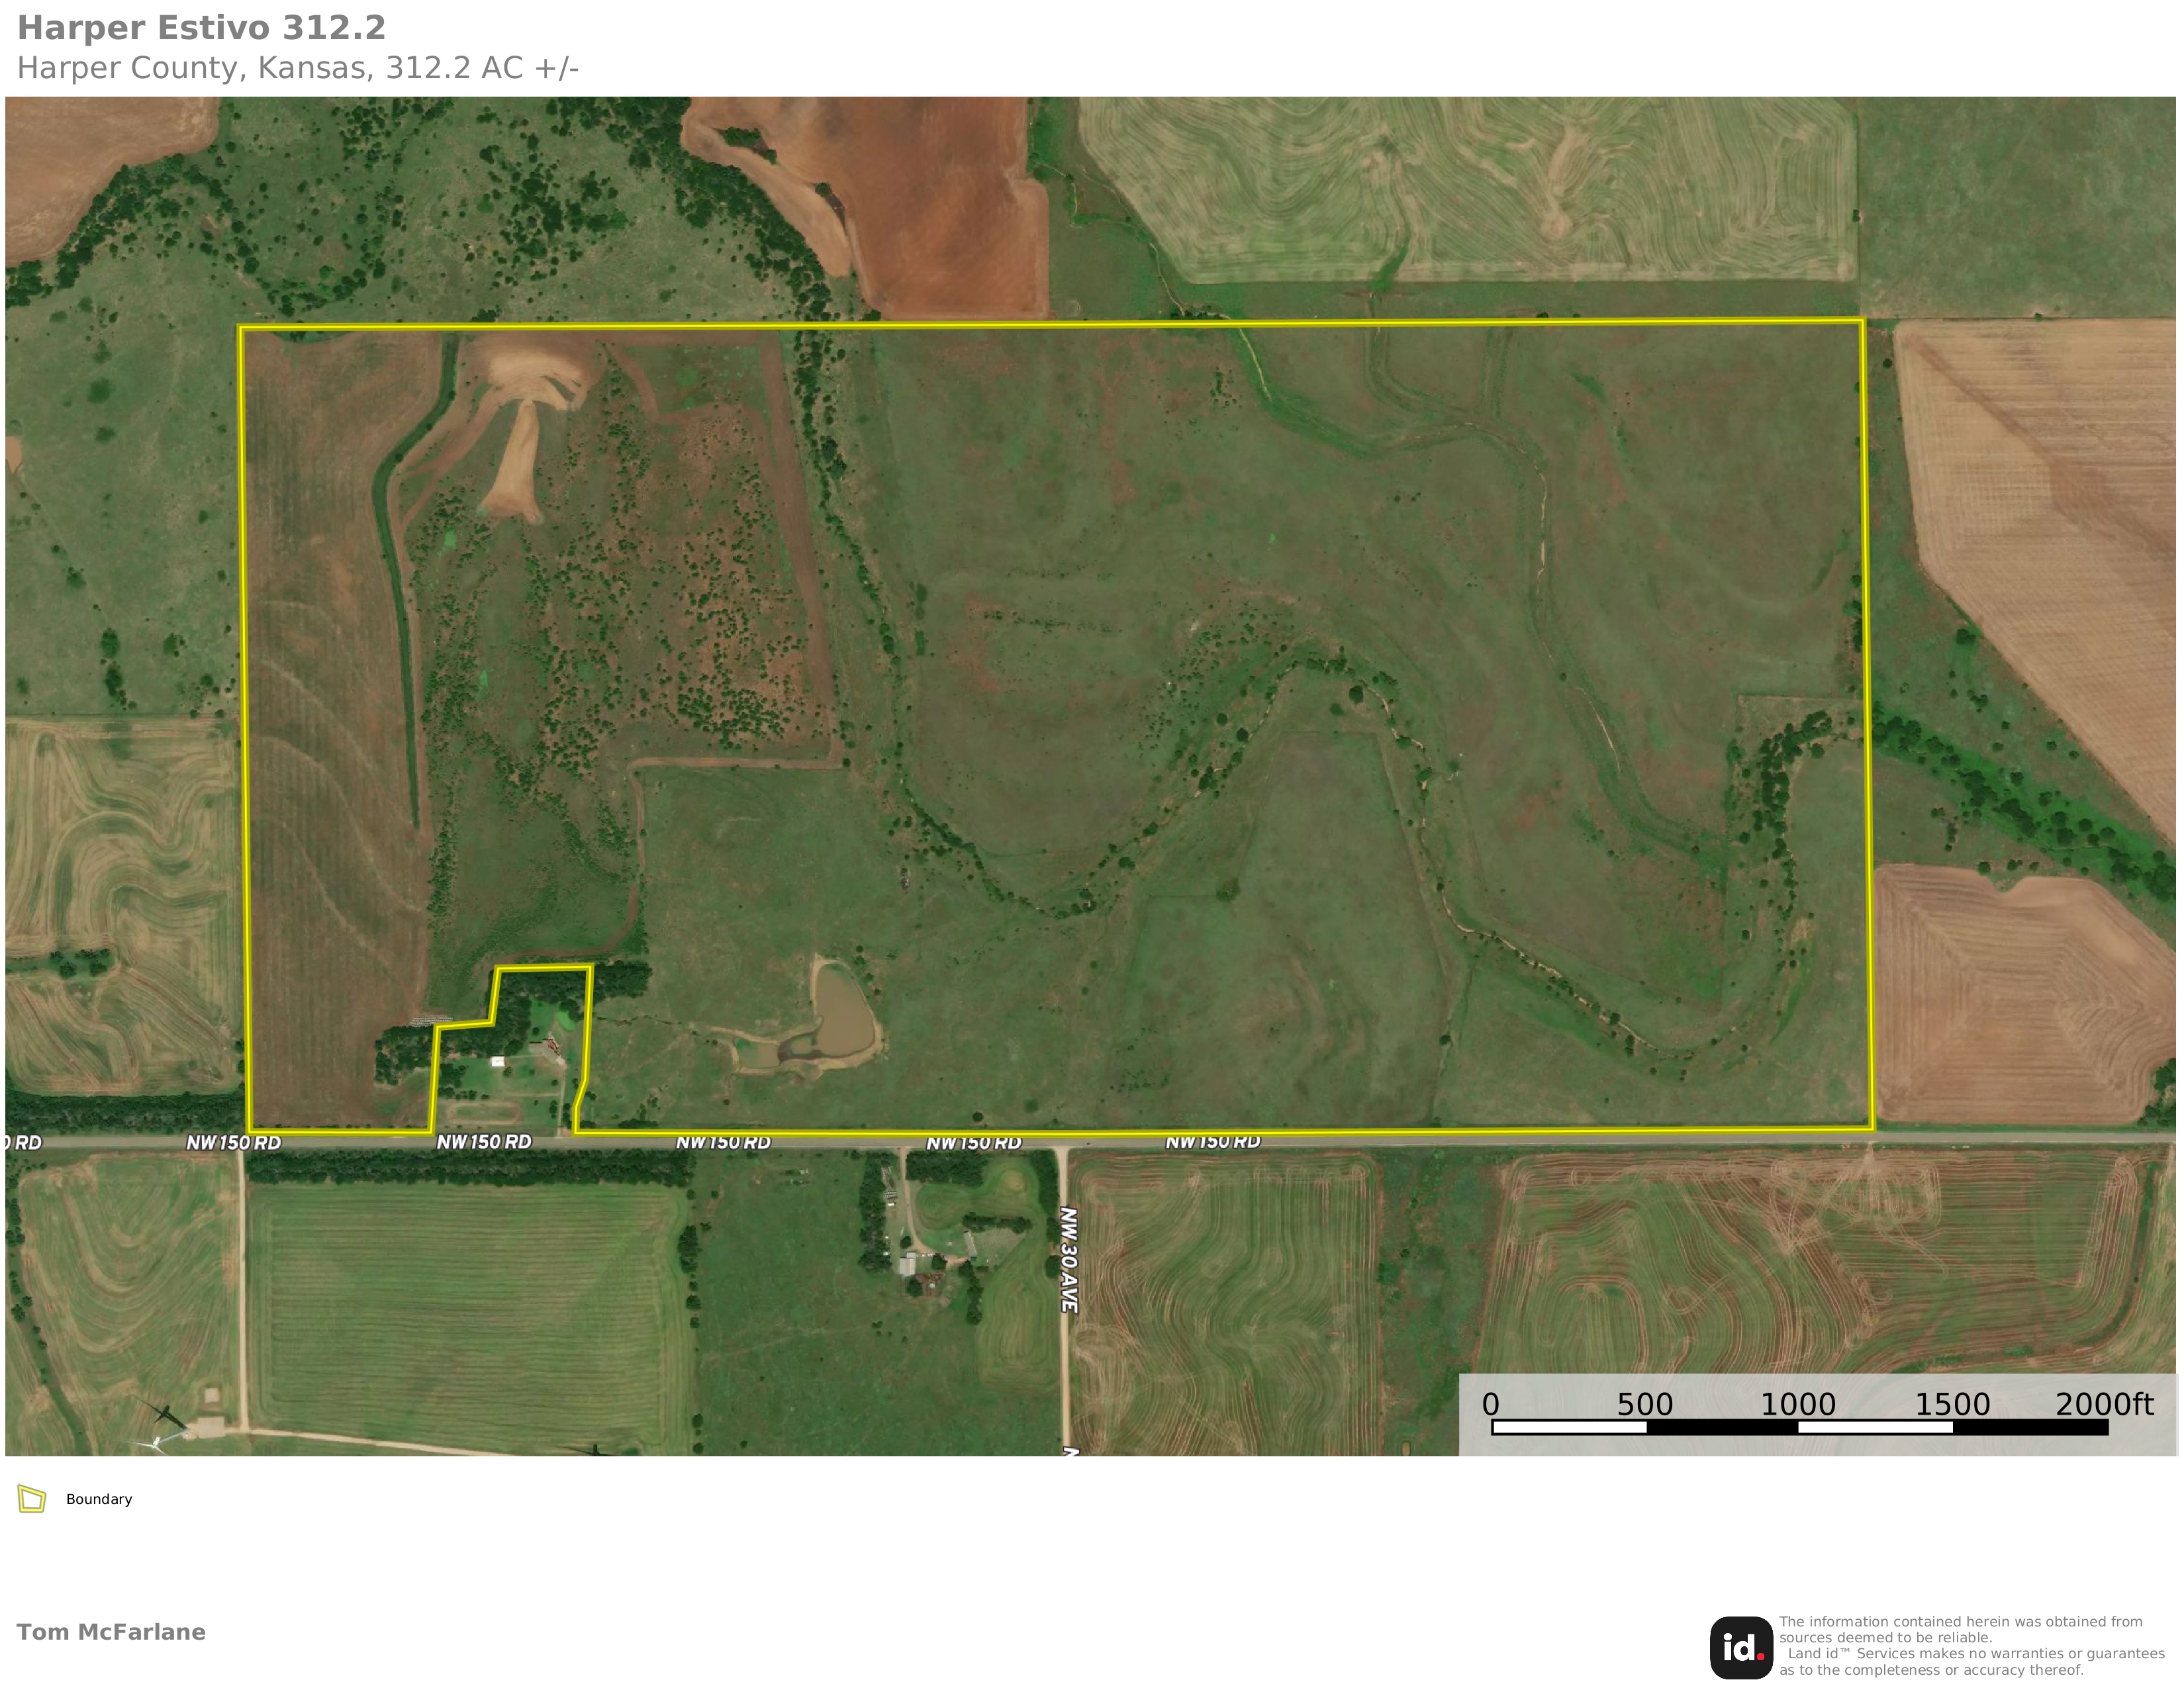Click the Harper Estivo 312.2 title
2184x1688 pixels.
coord(201,28)
